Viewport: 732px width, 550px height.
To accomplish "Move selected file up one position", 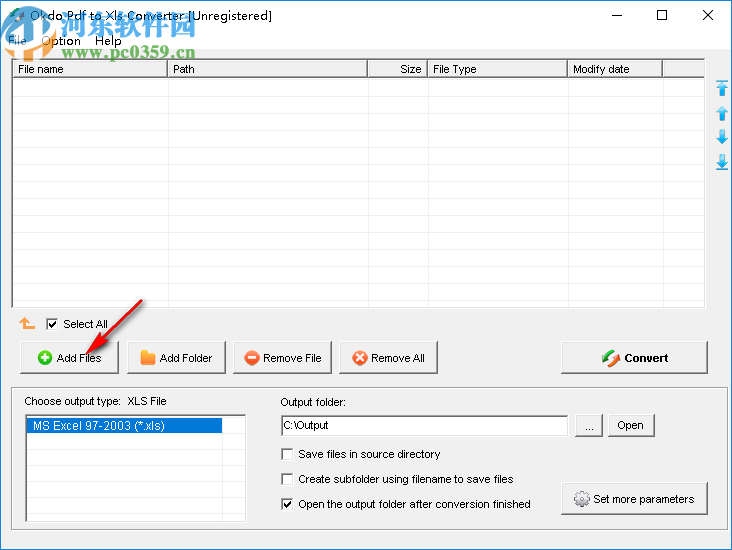I will 722,113.
